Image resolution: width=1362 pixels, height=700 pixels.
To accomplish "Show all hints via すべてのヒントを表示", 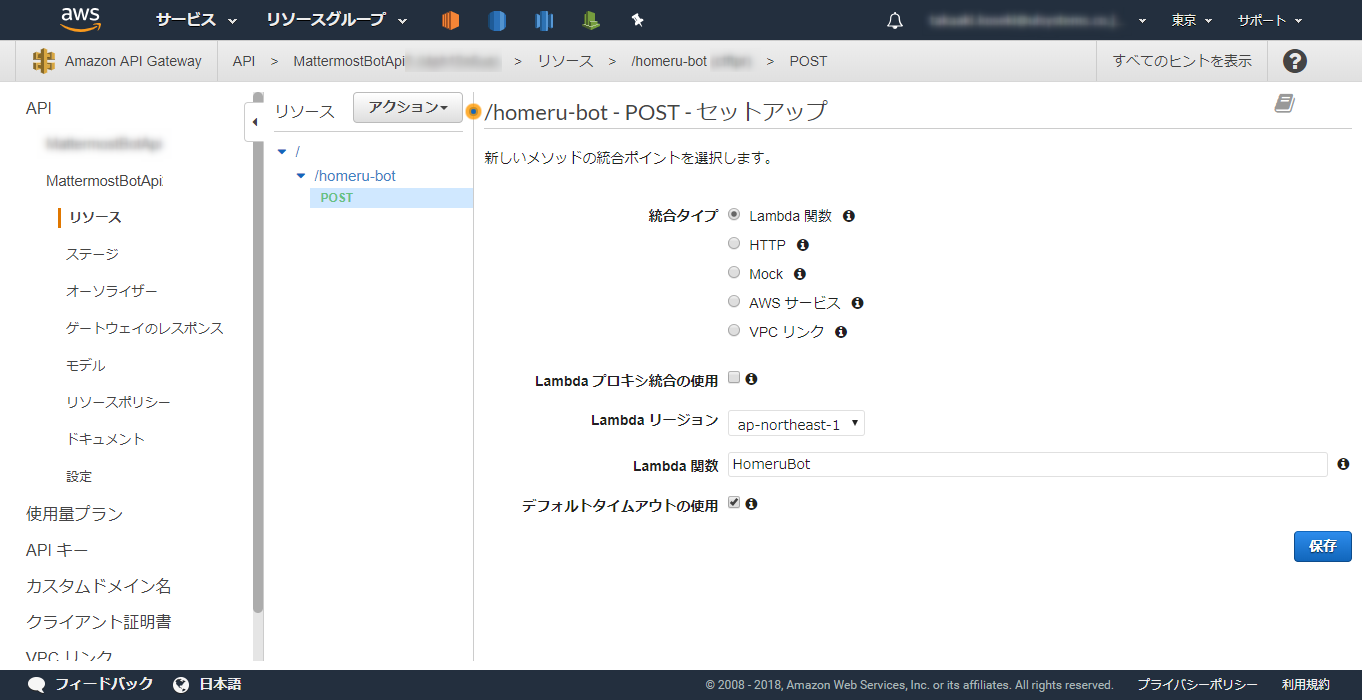I will pyautogui.click(x=1181, y=61).
